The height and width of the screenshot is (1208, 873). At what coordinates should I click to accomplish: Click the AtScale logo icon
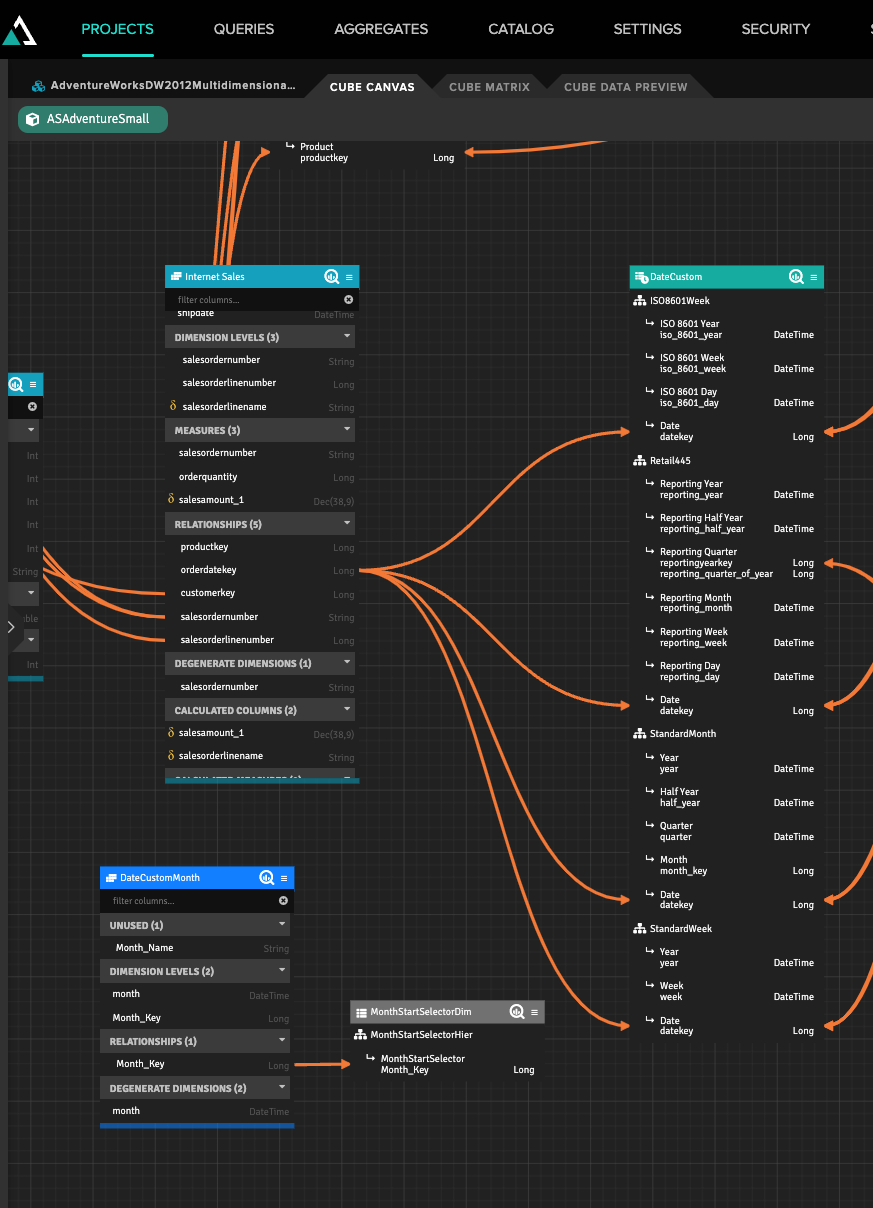(x=19, y=30)
